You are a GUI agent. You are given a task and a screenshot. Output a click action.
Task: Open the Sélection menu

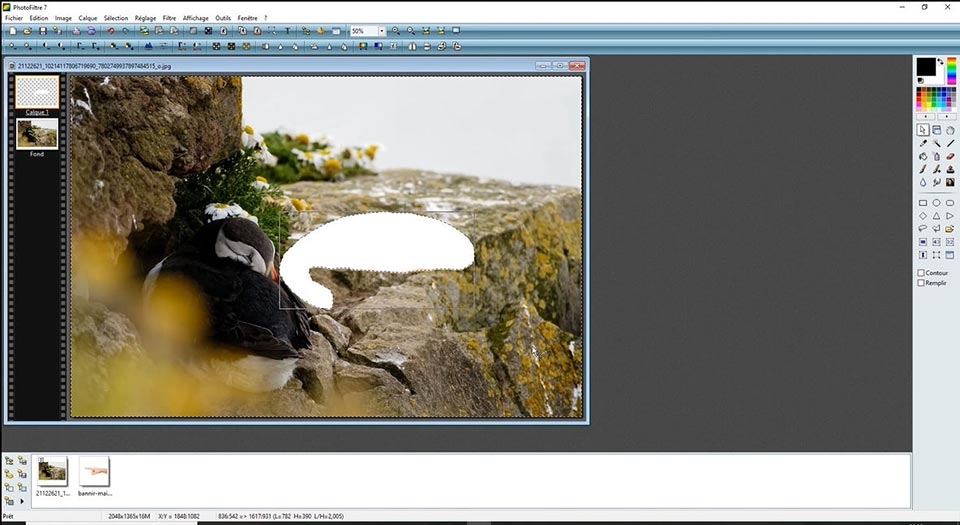pos(116,18)
